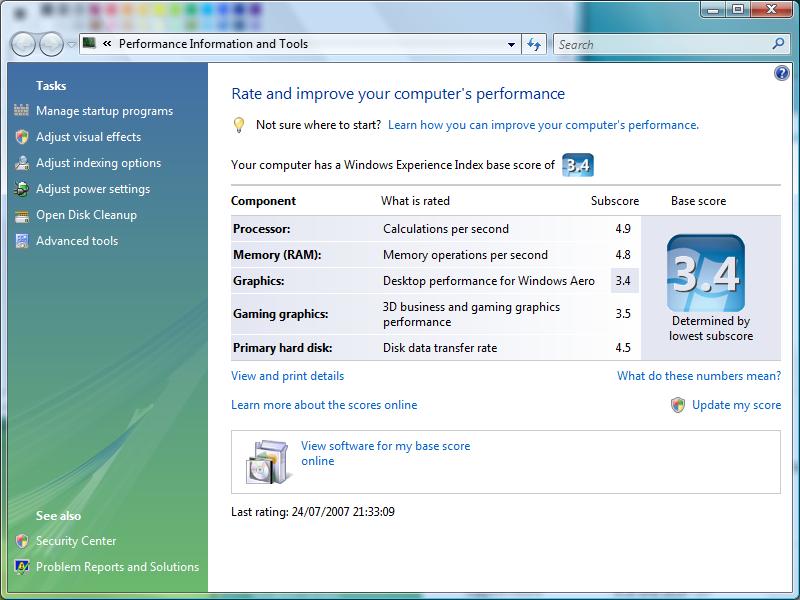Viewport: 800px width, 600px height.
Task: Click the search magnifier icon
Action: 778,44
